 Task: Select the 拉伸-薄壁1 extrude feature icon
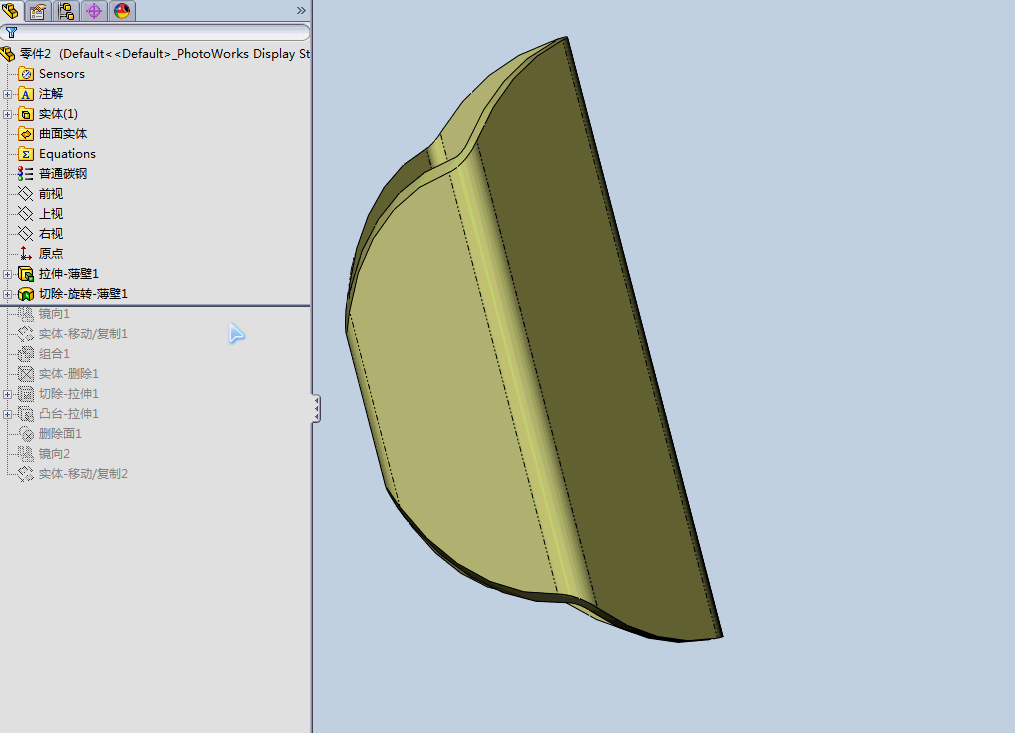(26, 274)
